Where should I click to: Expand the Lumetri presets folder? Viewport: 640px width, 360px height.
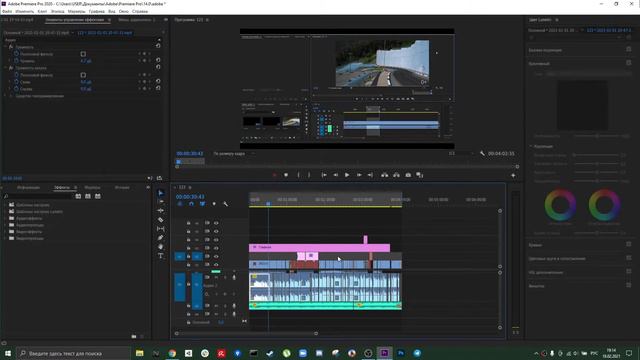pyautogui.click(x=5, y=211)
